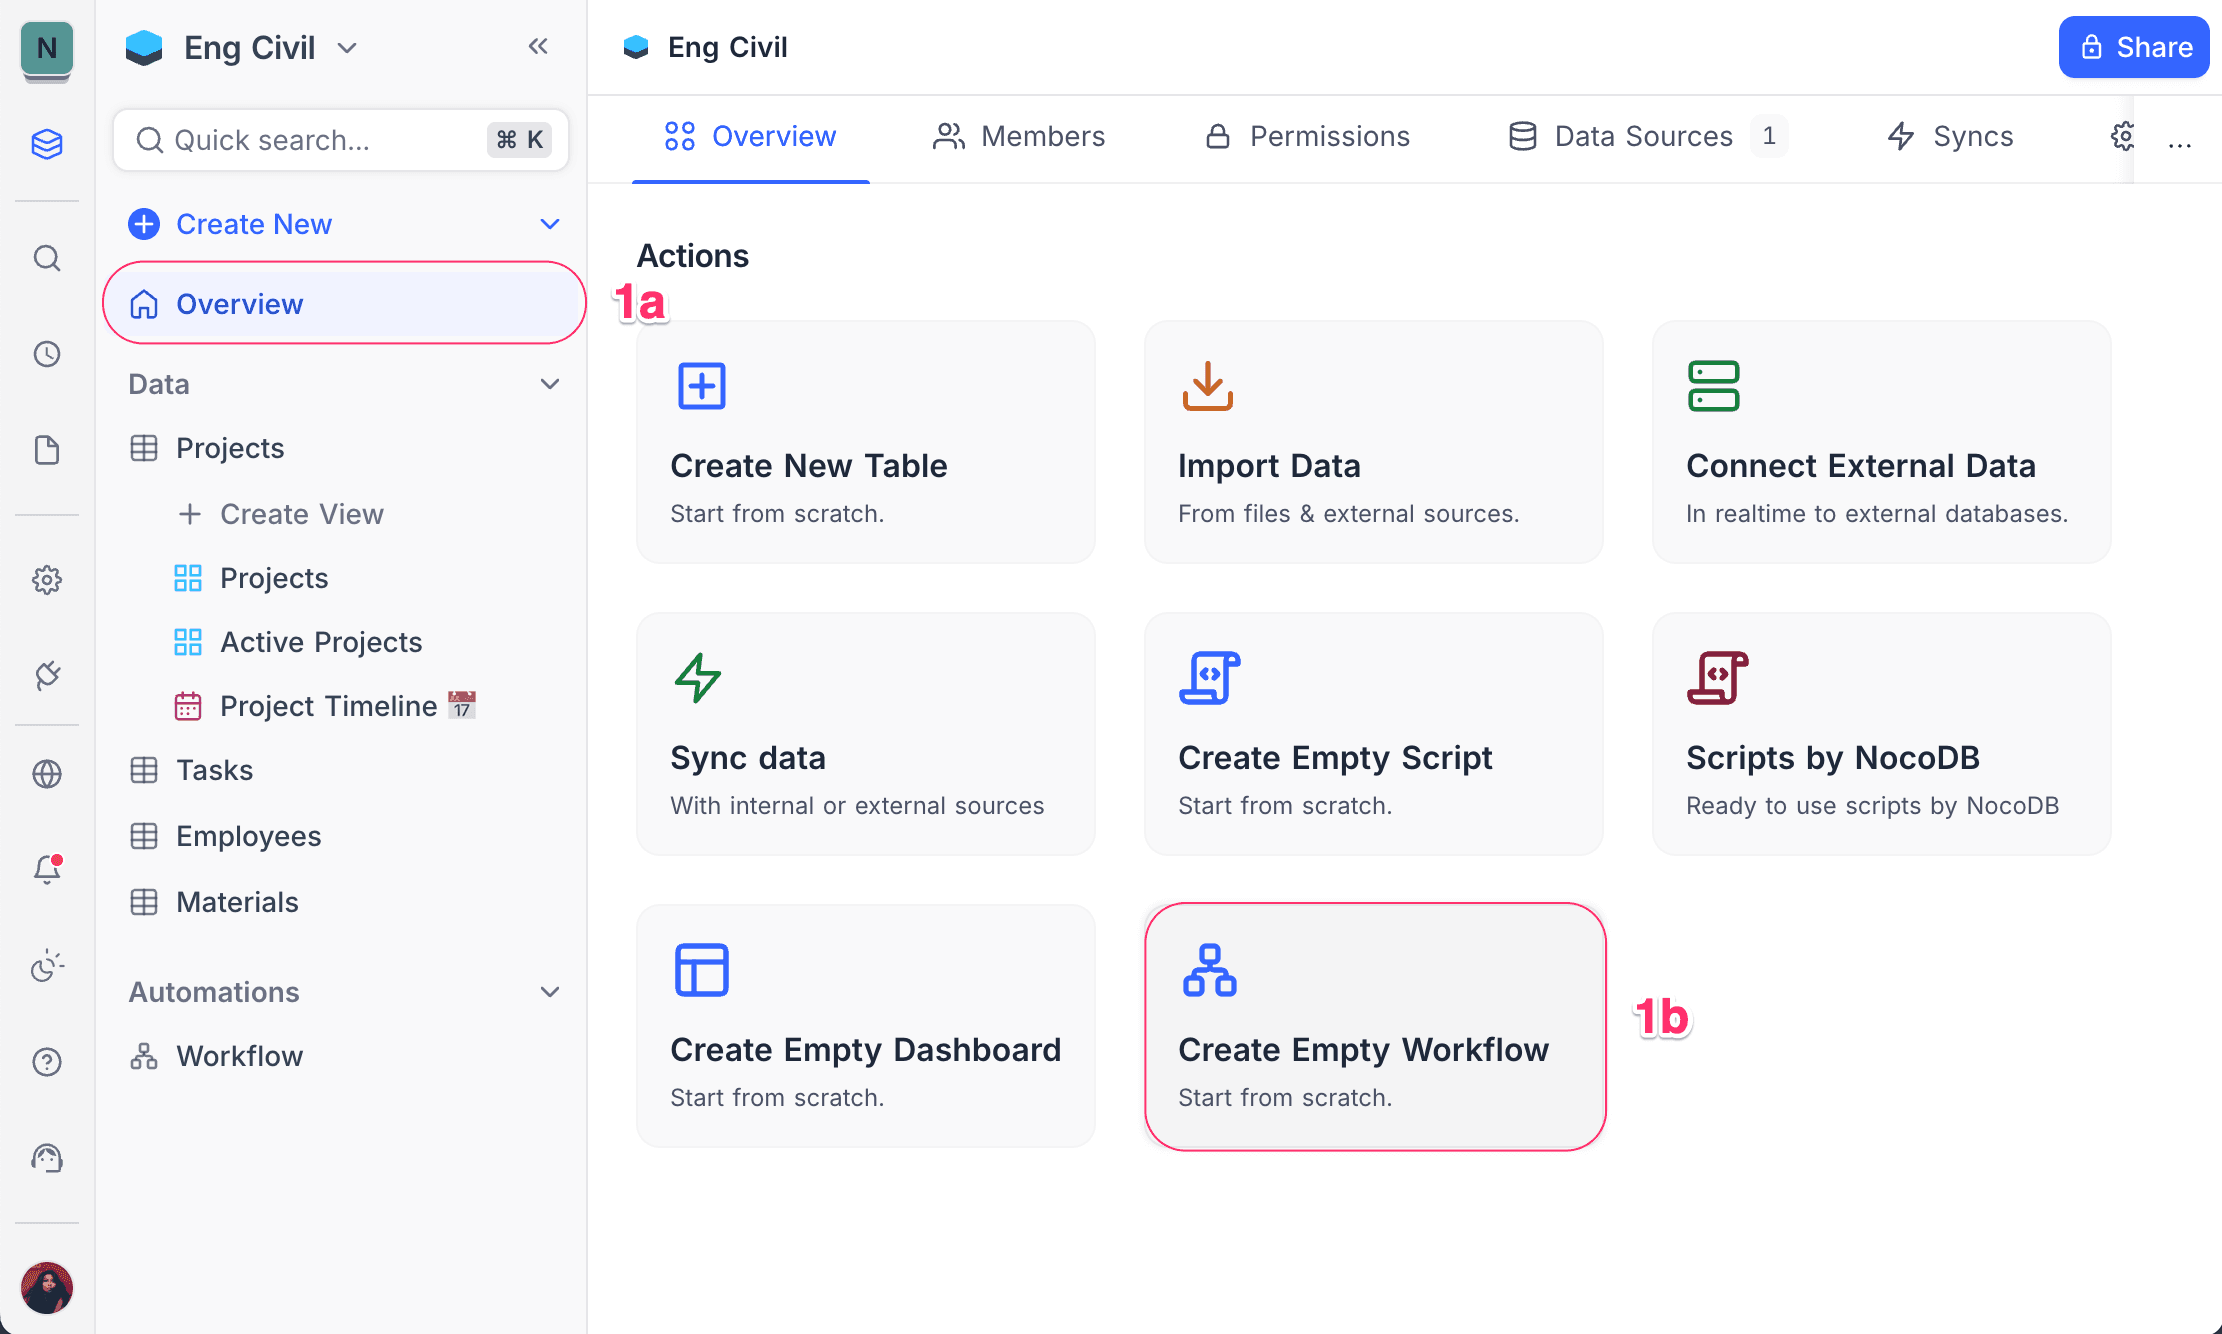Open your profile avatar at bottom left
Screen dimensions: 2222x1334
47,1288
